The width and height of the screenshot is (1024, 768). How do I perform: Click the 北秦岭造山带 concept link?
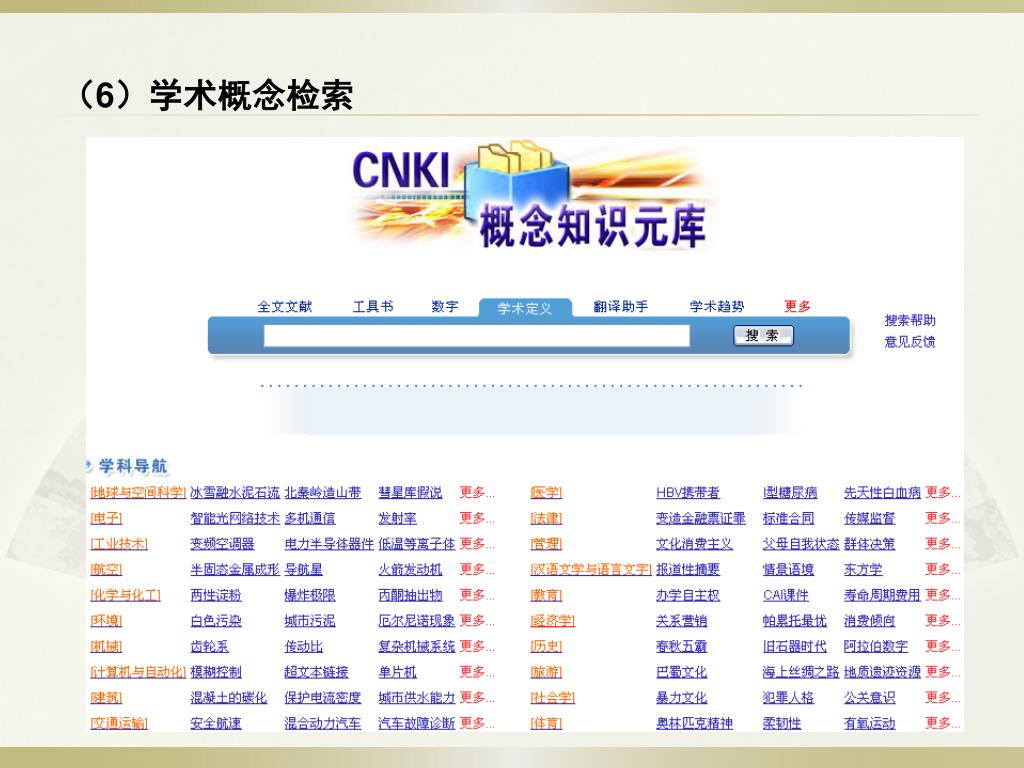pyautogui.click(x=323, y=492)
